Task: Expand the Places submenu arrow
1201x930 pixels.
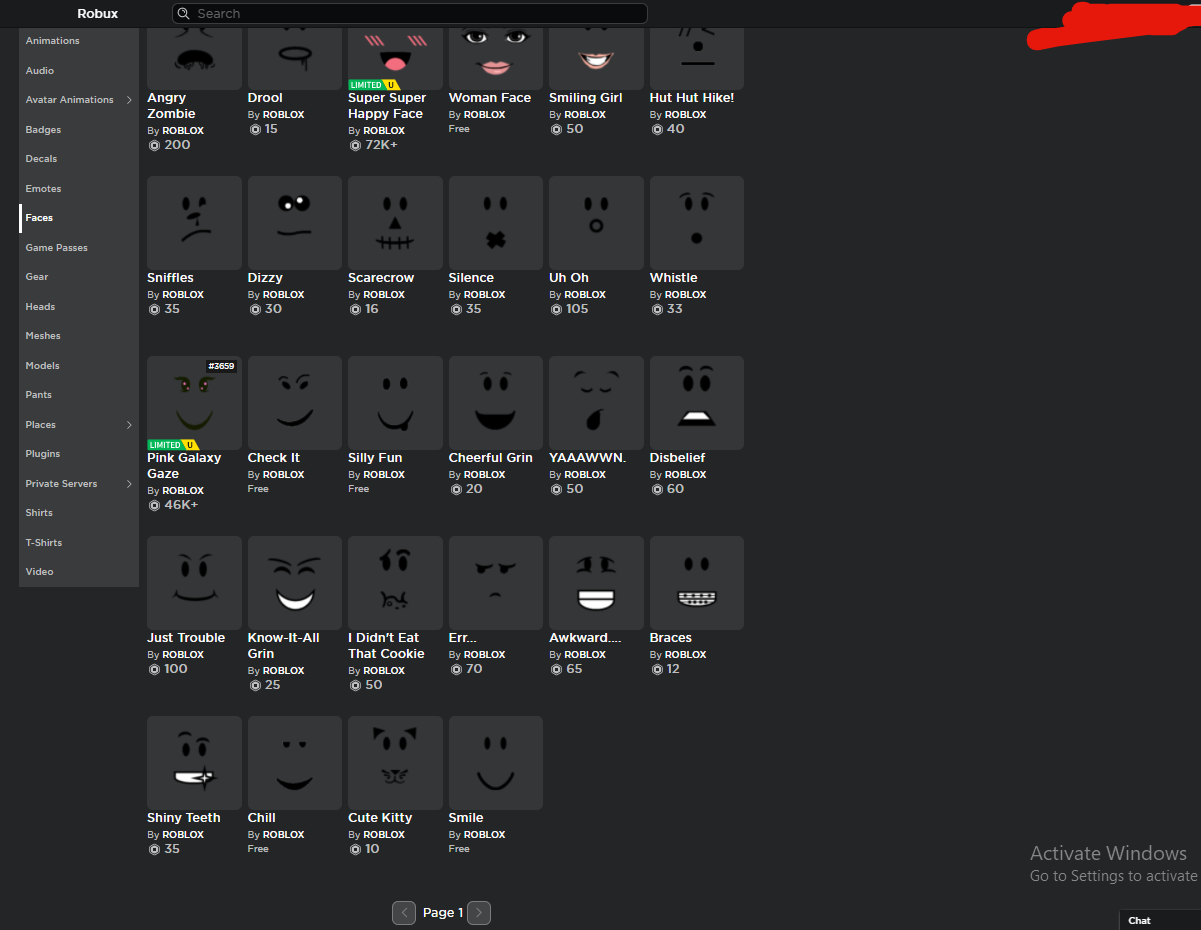Action: pos(129,425)
